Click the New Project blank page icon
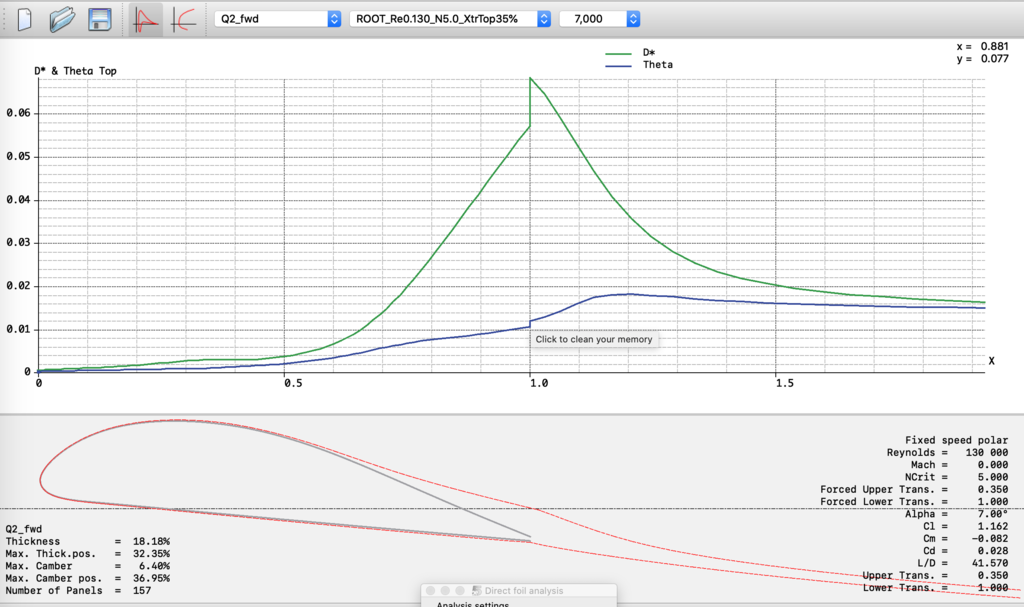1024x607 pixels. (25, 19)
